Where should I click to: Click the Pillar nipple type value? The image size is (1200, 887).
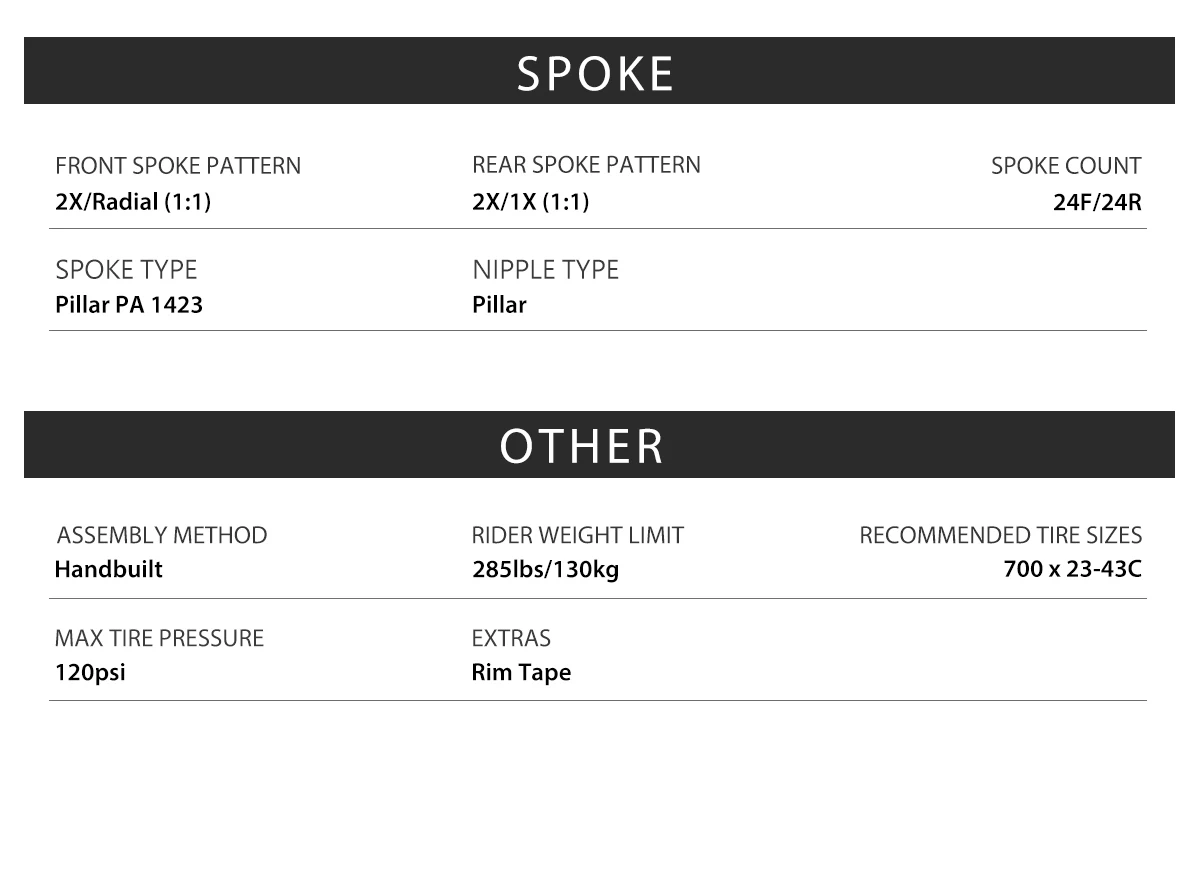click(x=499, y=305)
